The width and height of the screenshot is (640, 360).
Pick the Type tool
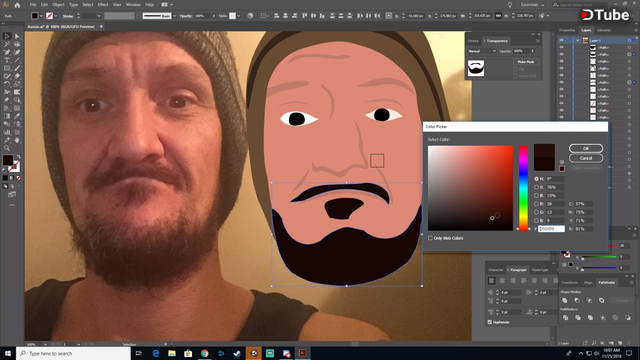point(7,60)
